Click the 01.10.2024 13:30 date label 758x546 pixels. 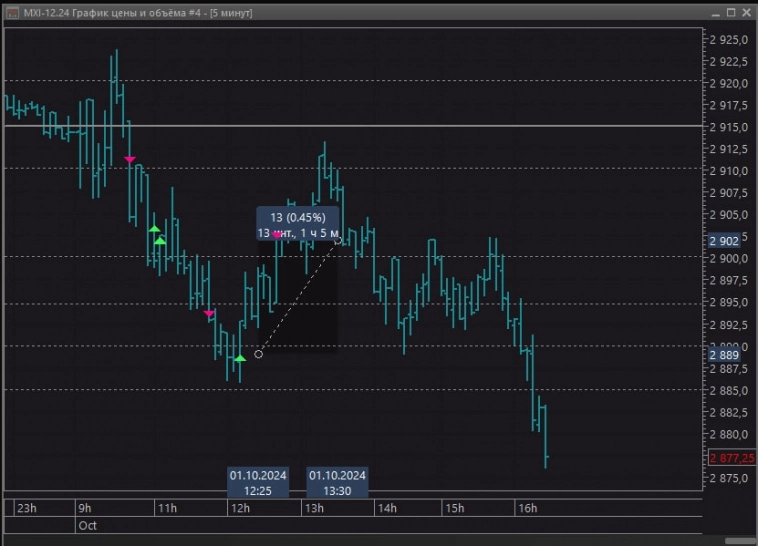coord(337,482)
